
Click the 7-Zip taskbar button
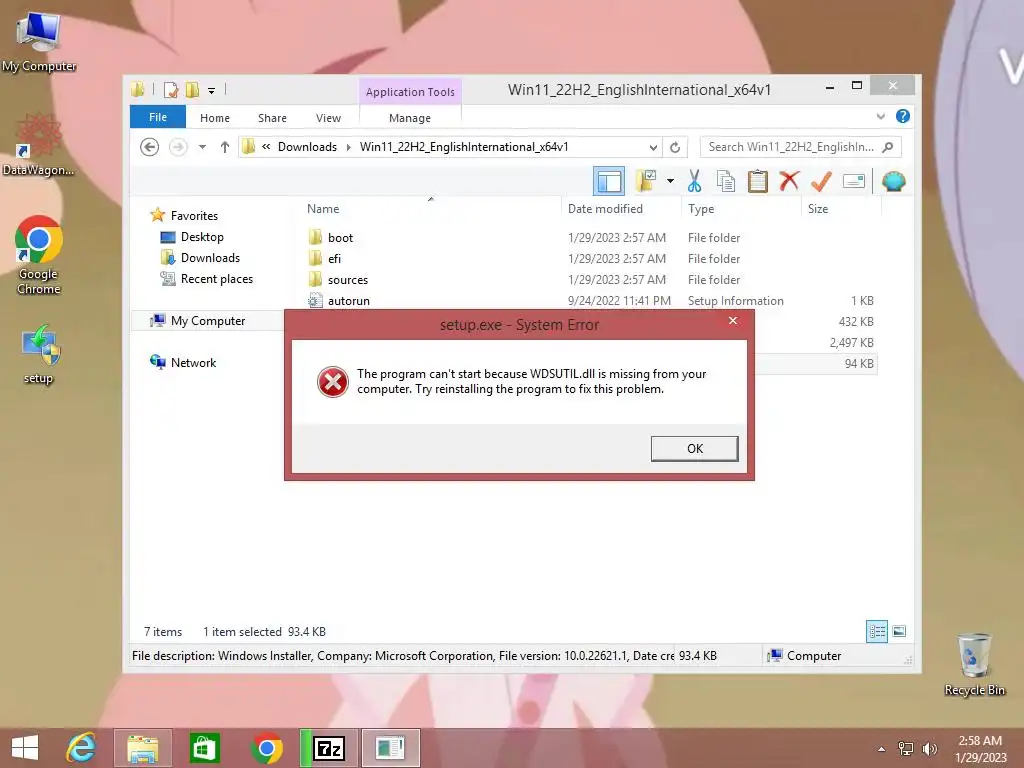[x=328, y=748]
